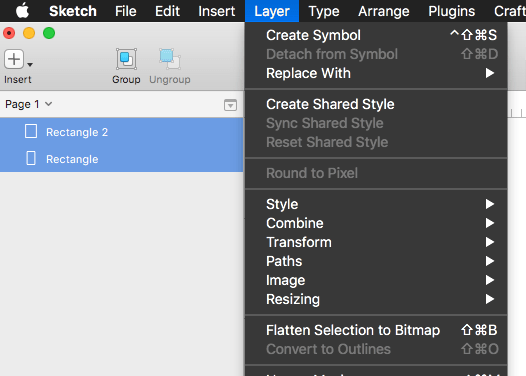Expand the Transform submenu arrow
The height and width of the screenshot is (376, 526).
[490, 242]
